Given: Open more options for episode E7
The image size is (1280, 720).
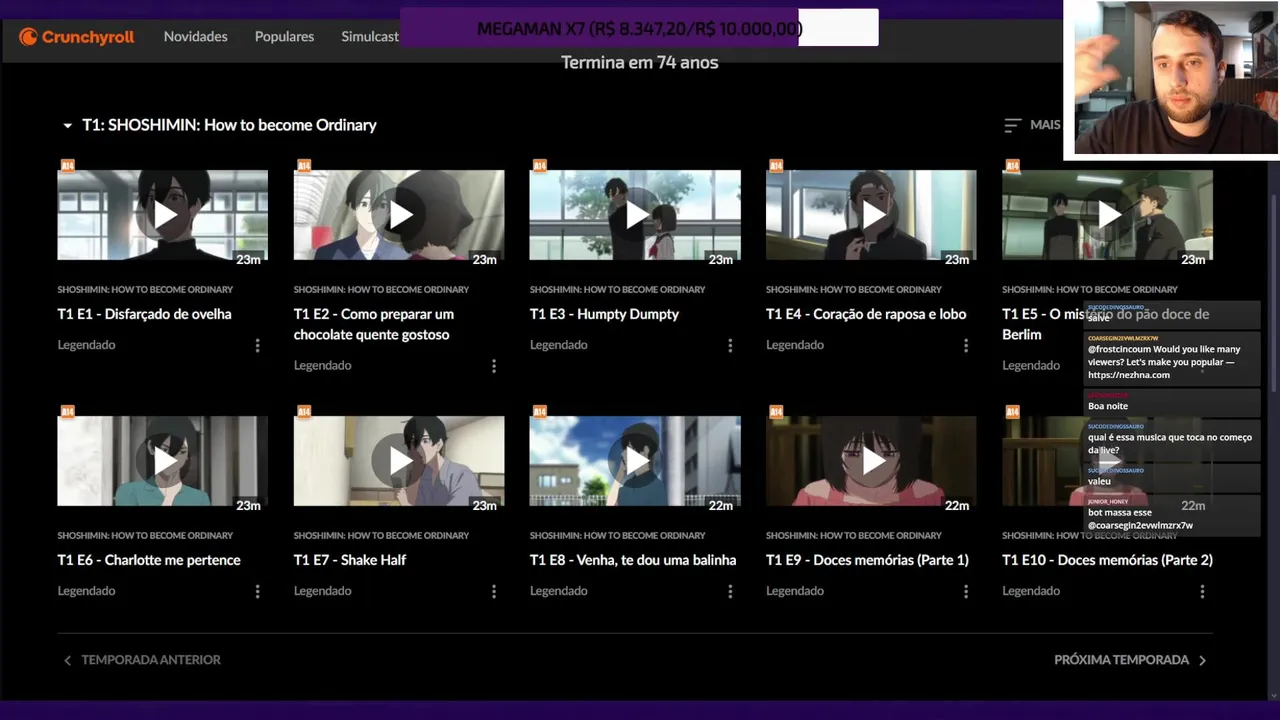Looking at the screenshot, I should coord(493,591).
